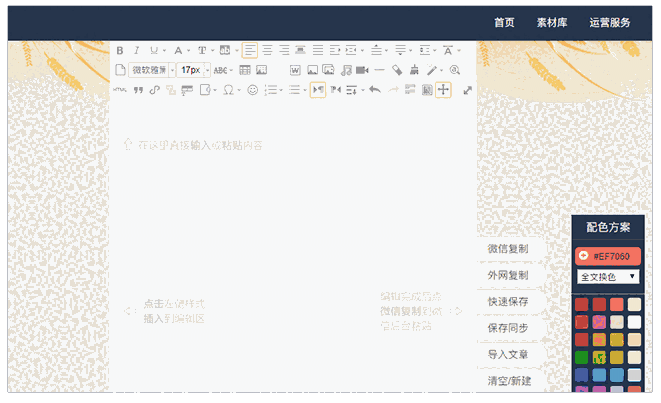Insert an unordered list
This screenshot has width=661, height=403.
(294, 90)
